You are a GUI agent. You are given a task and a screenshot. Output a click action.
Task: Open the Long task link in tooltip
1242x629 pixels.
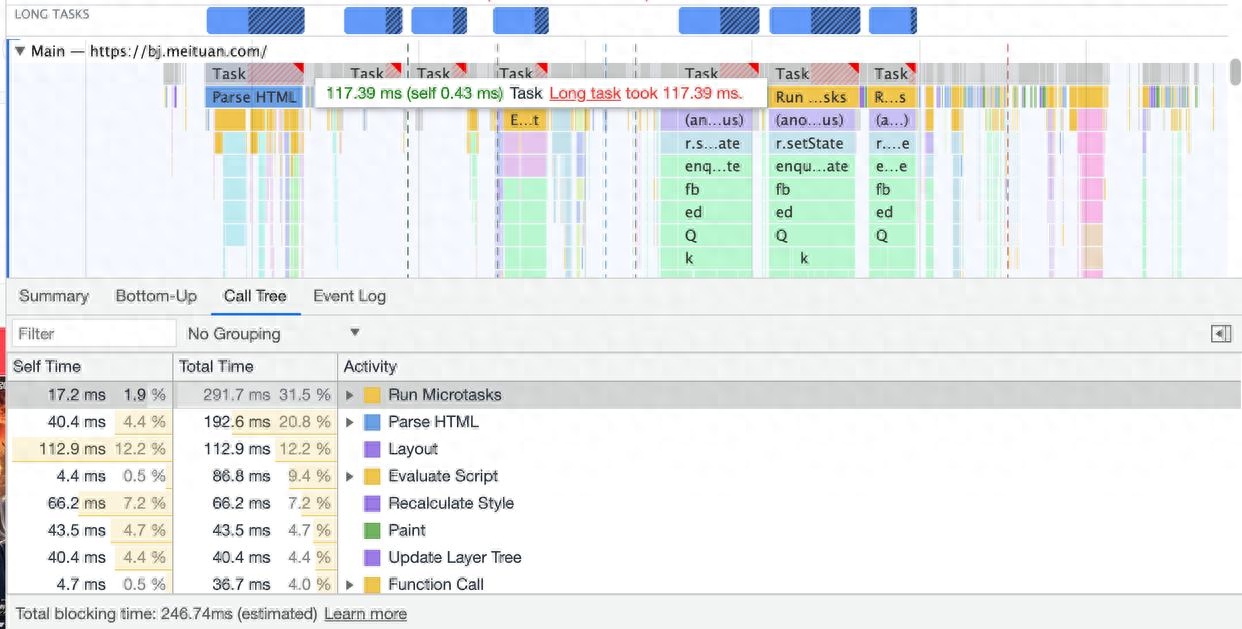coord(584,93)
